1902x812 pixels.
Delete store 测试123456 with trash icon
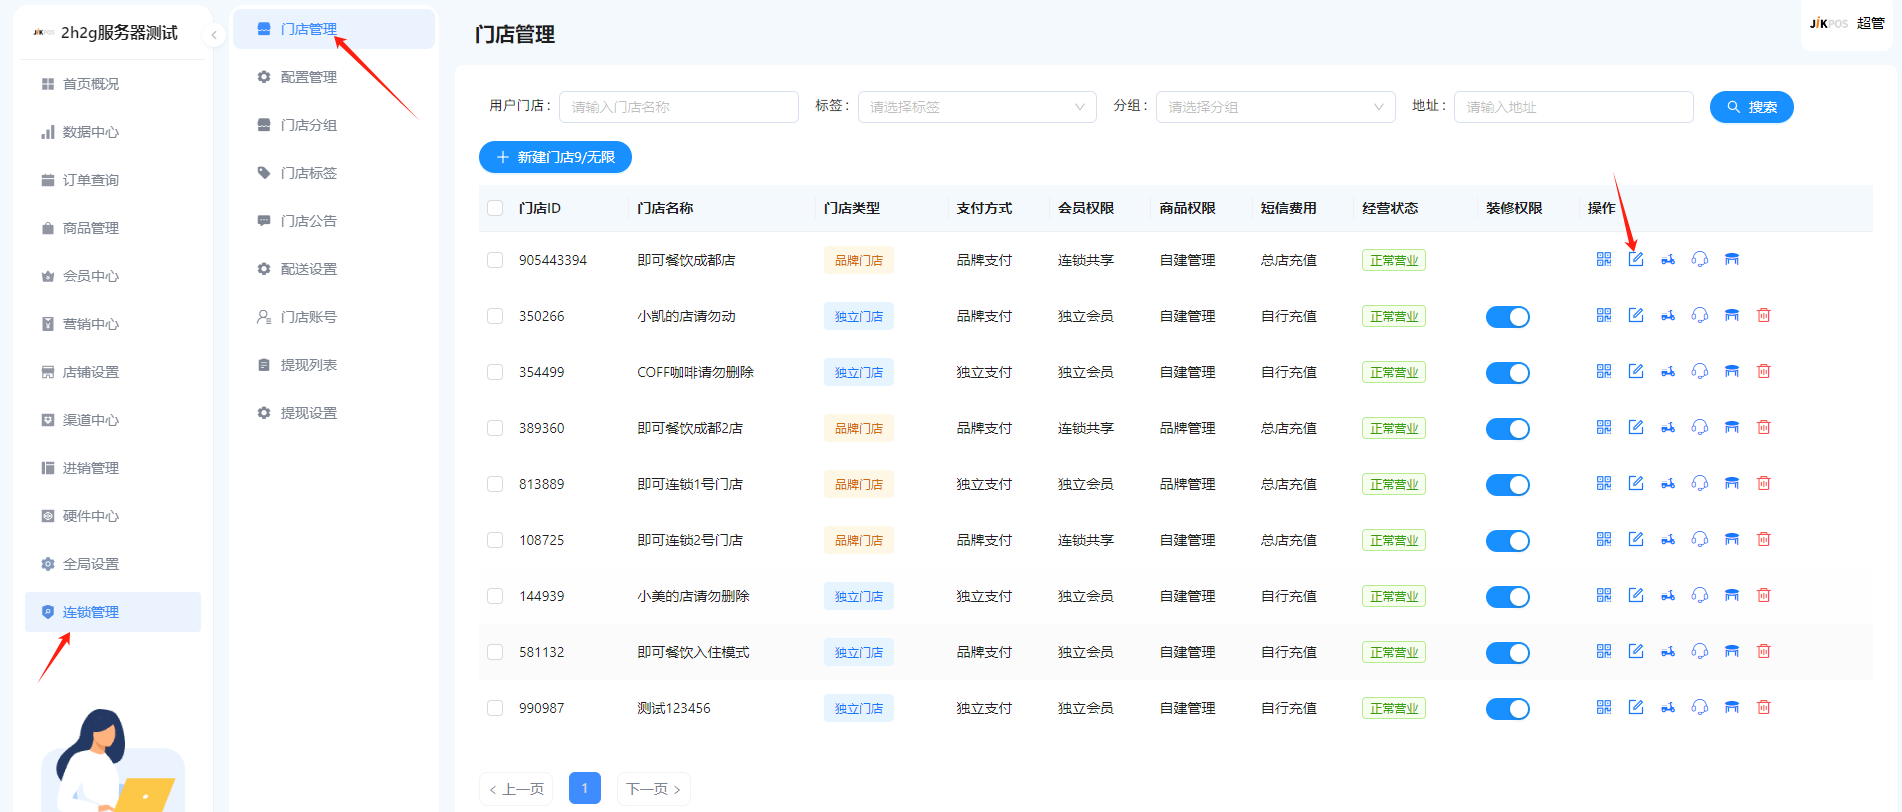pos(1764,707)
